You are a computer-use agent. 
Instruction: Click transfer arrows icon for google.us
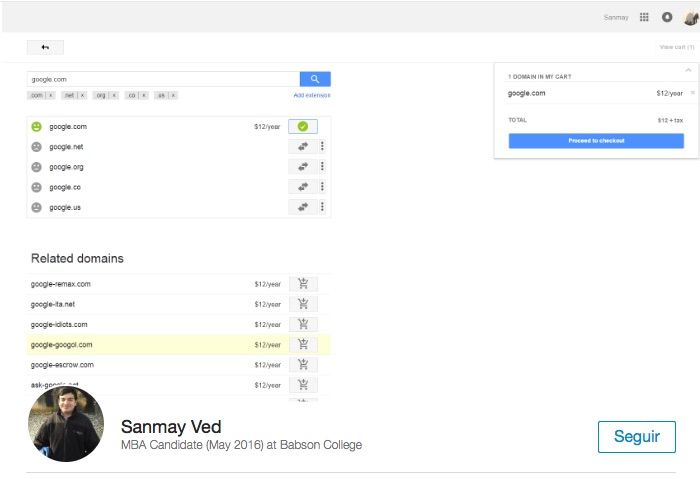pyautogui.click(x=303, y=207)
